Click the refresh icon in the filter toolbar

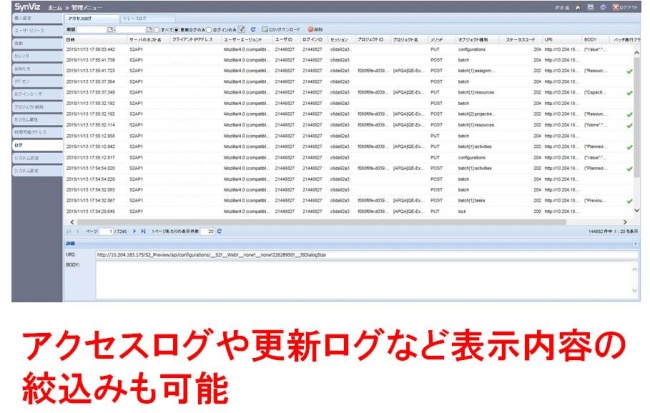click(253, 30)
